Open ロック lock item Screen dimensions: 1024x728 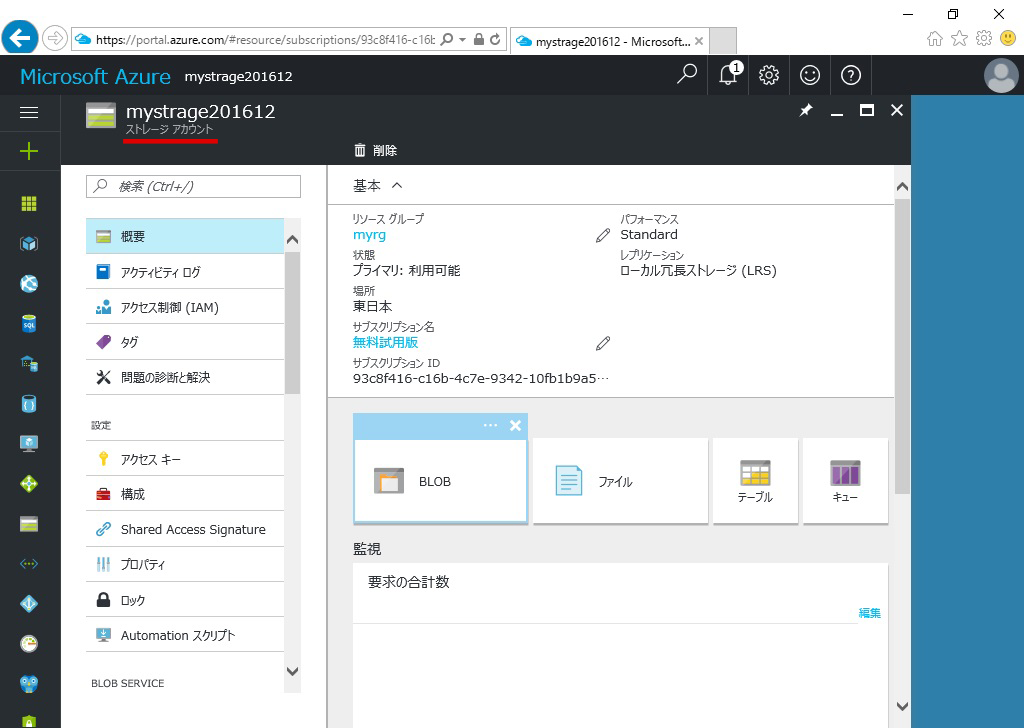coord(185,600)
